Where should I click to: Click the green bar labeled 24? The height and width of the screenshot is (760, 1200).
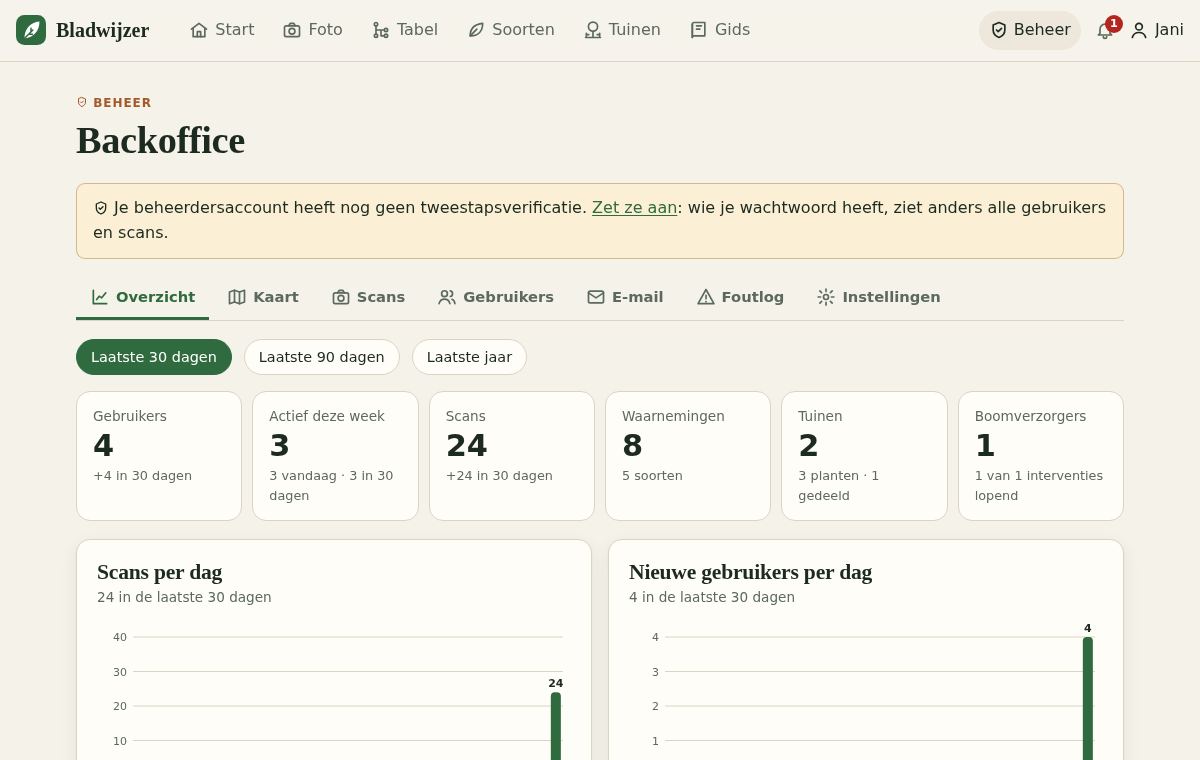pyautogui.click(x=556, y=726)
